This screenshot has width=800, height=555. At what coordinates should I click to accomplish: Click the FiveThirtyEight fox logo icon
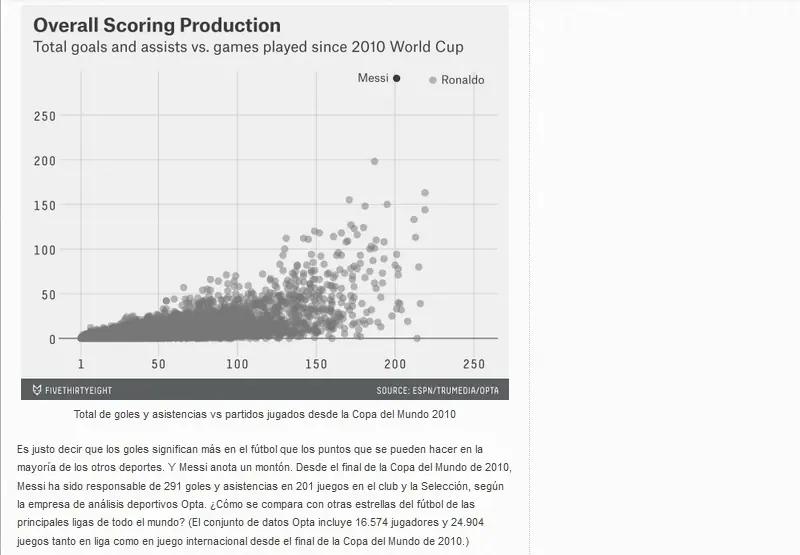coord(37,390)
